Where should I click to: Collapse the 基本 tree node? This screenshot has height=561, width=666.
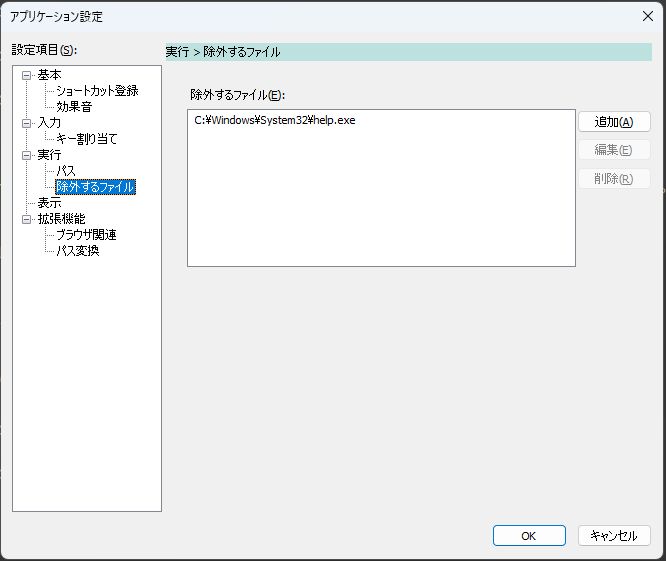tap(26, 76)
